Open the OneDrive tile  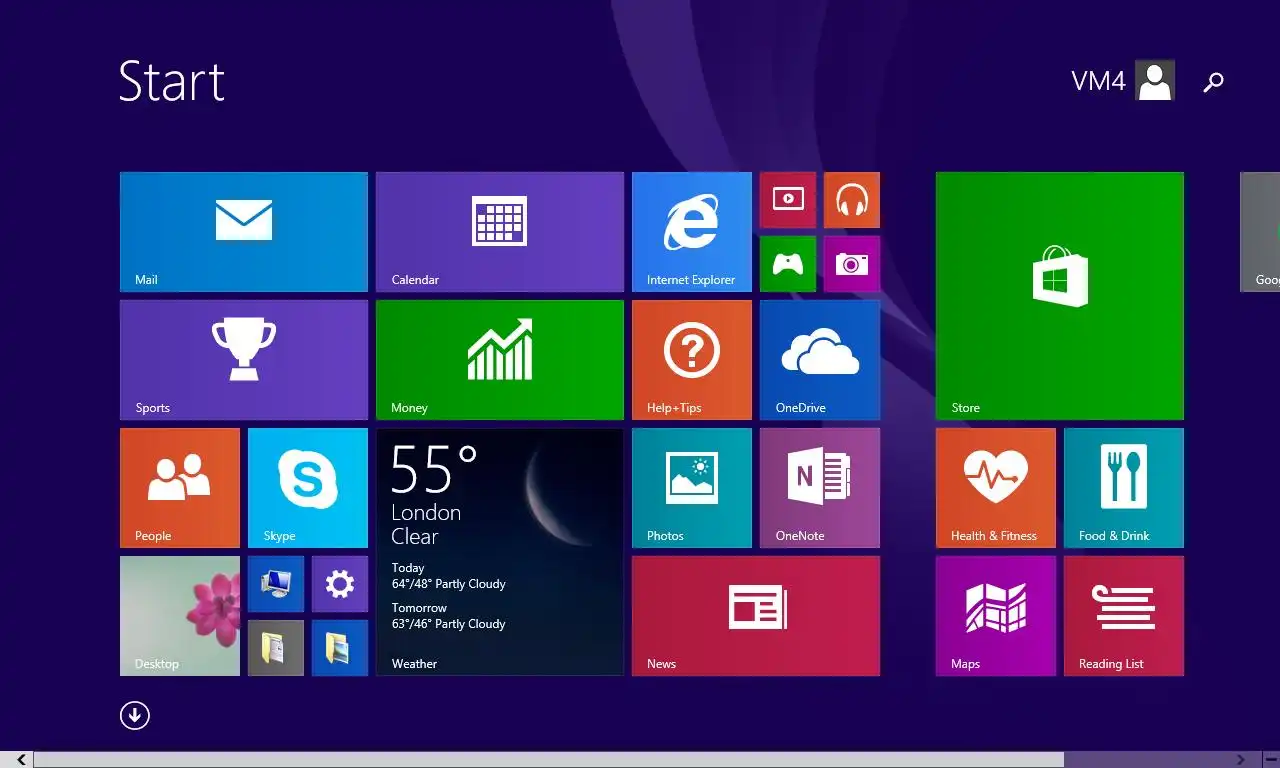pos(820,360)
